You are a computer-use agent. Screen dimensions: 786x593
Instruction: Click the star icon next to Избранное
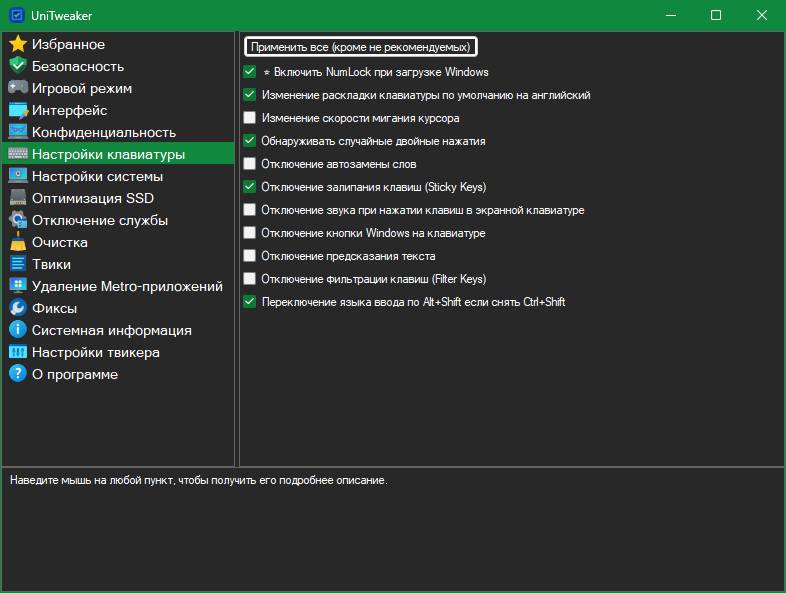click(x=17, y=44)
